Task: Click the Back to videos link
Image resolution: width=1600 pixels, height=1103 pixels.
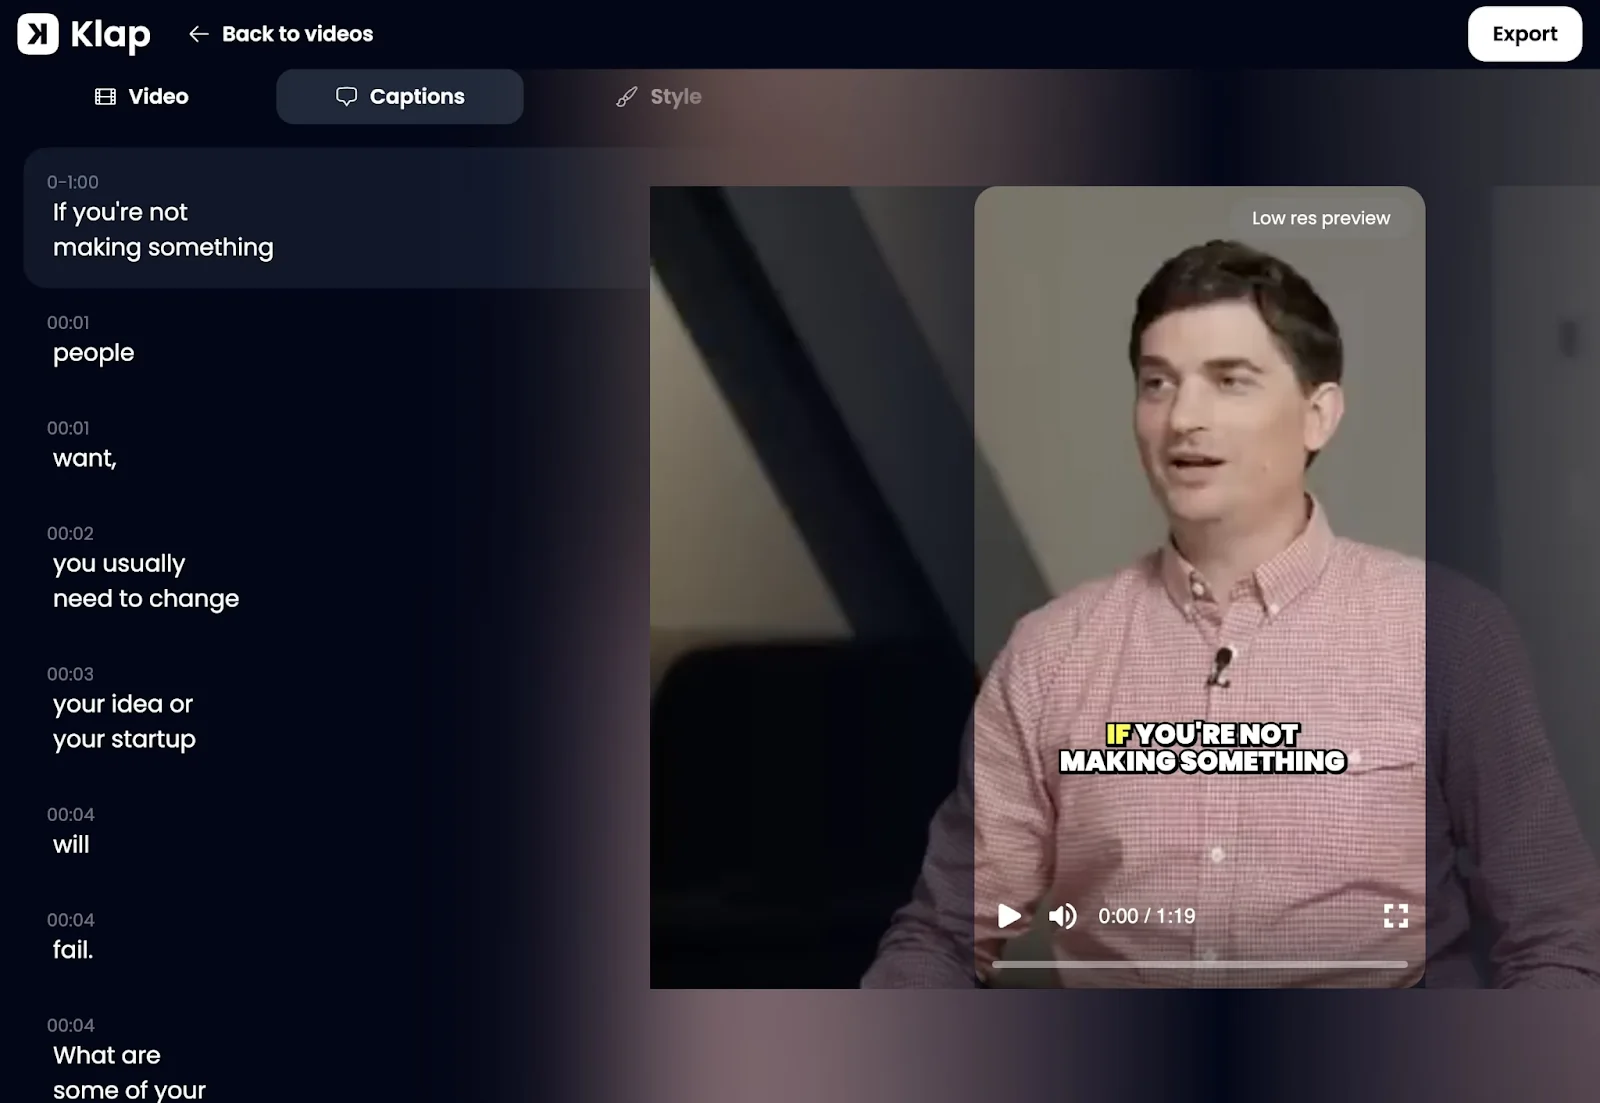Action: click(x=296, y=33)
